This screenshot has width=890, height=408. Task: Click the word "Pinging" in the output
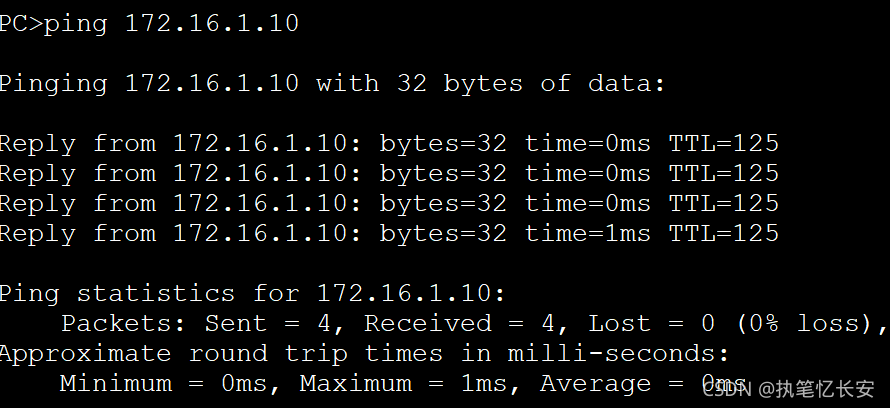52,83
